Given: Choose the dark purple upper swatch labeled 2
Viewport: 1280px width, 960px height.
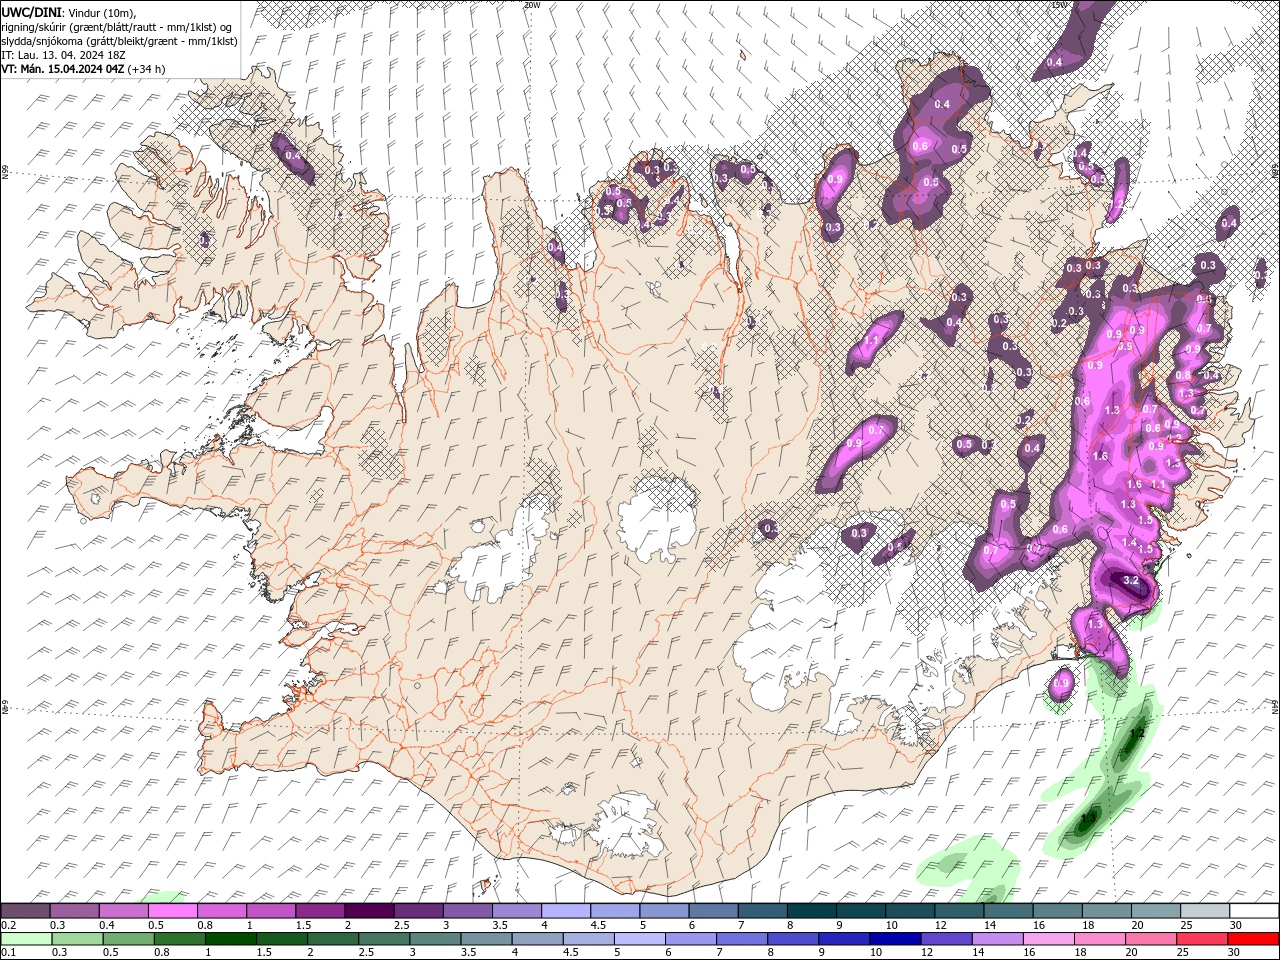Looking at the screenshot, I should (x=369, y=911).
